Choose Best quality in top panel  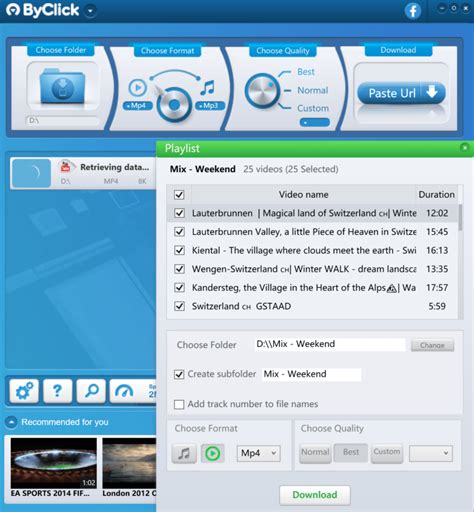pos(306,72)
